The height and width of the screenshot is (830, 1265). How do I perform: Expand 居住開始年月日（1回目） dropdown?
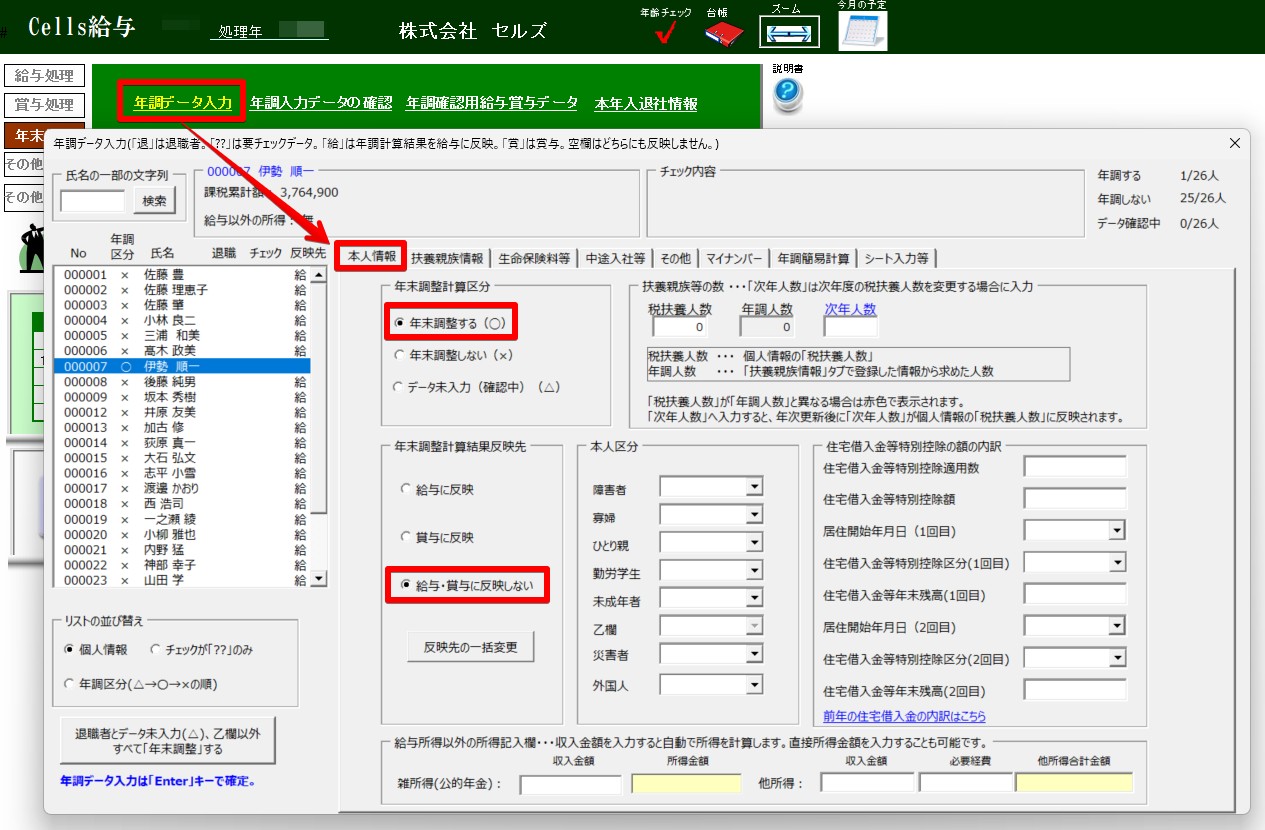tap(1116, 530)
